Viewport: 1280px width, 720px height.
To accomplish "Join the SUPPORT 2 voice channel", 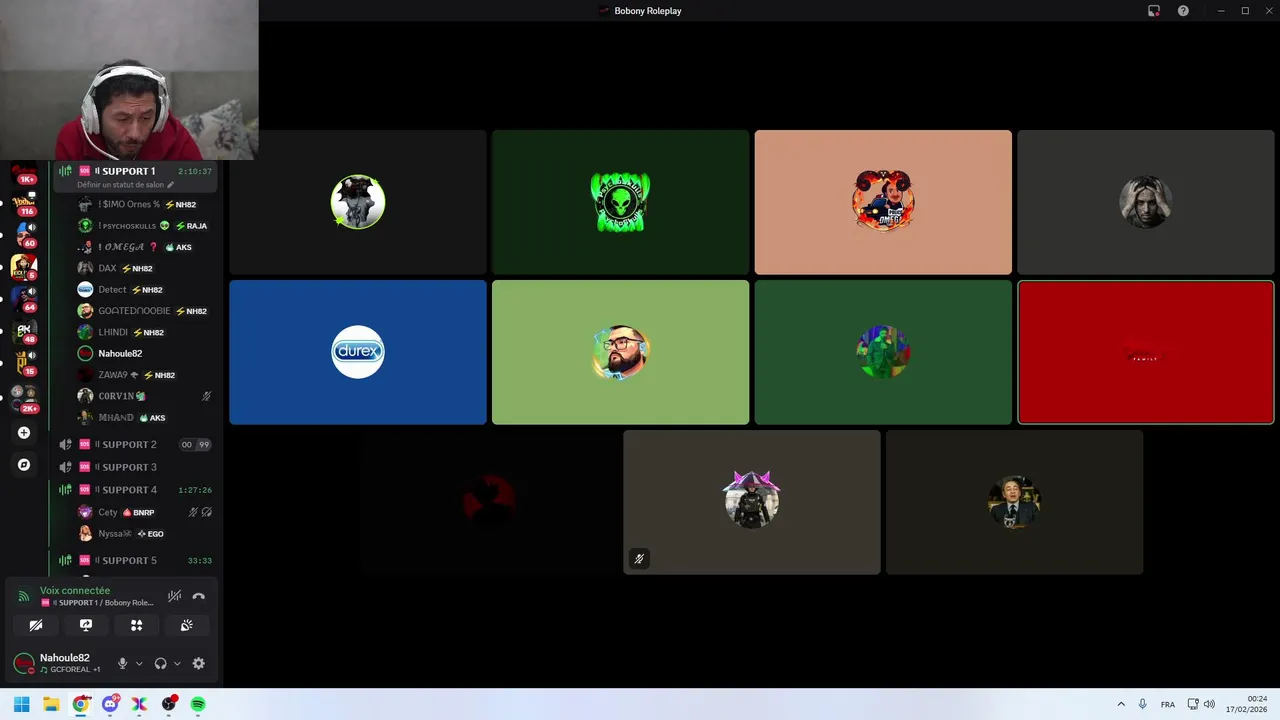I will pos(135,444).
